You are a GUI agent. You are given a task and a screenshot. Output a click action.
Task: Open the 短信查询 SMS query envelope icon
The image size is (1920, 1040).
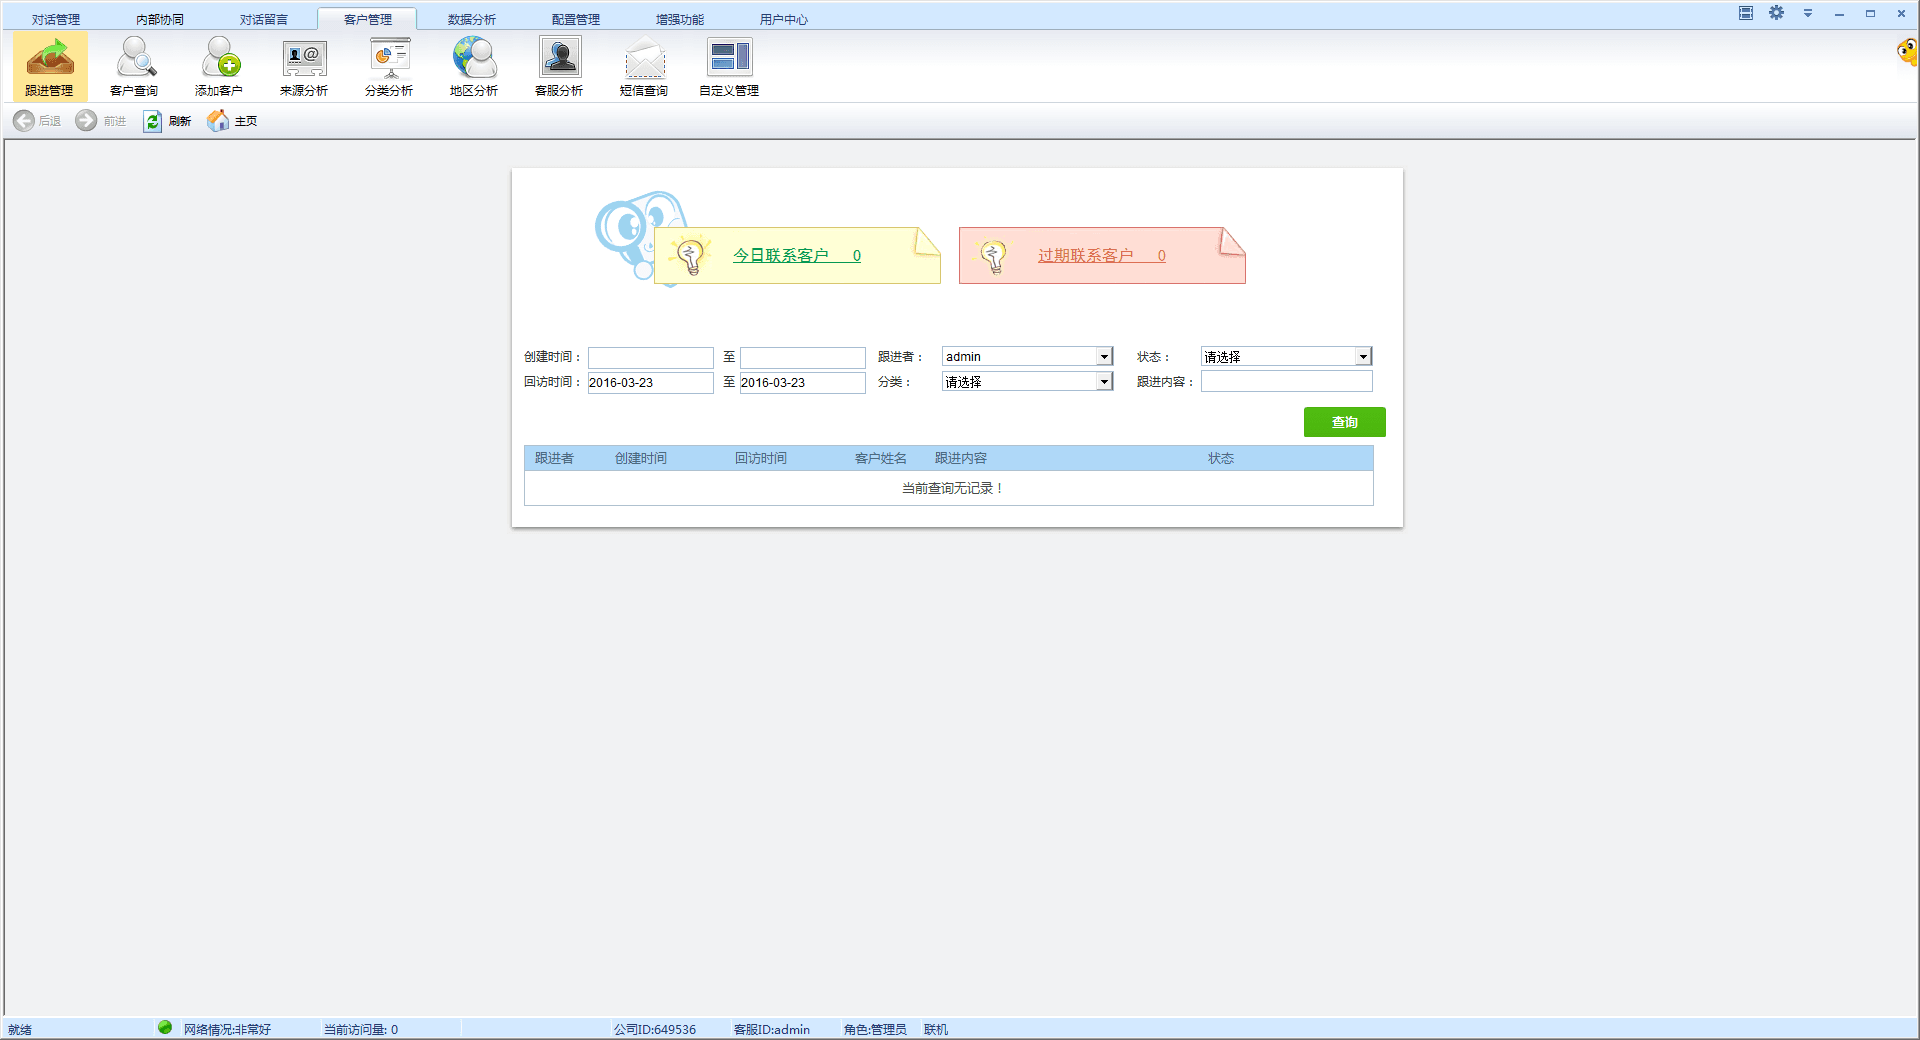coord(644,66)
